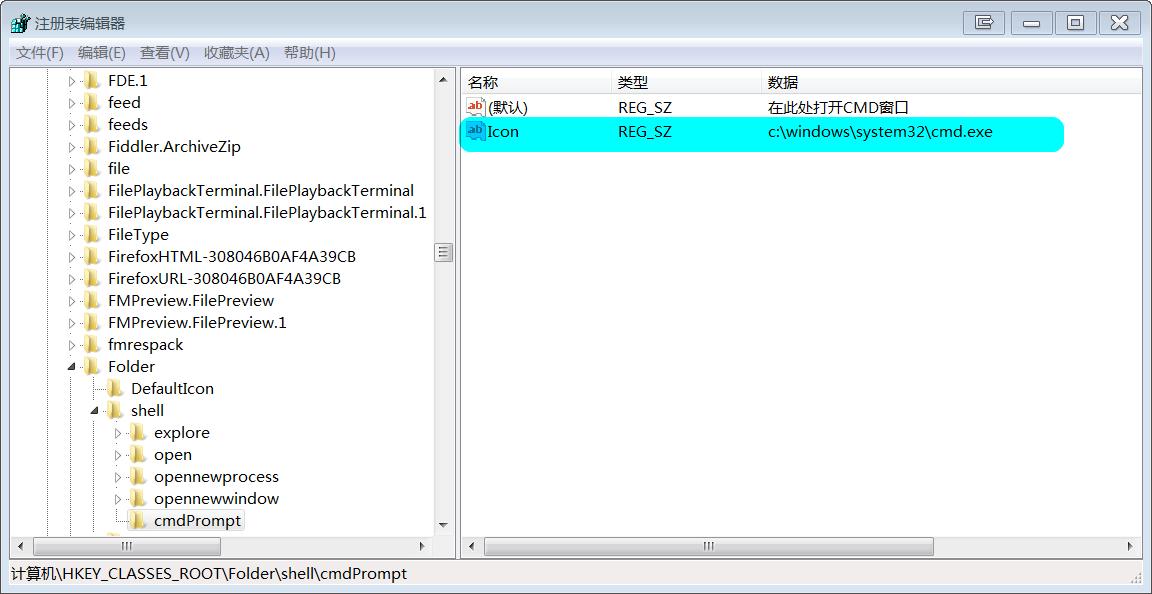This screenshot has width=1152, height=594.
Task: Expand the explore key
Action: pos(118,434)
